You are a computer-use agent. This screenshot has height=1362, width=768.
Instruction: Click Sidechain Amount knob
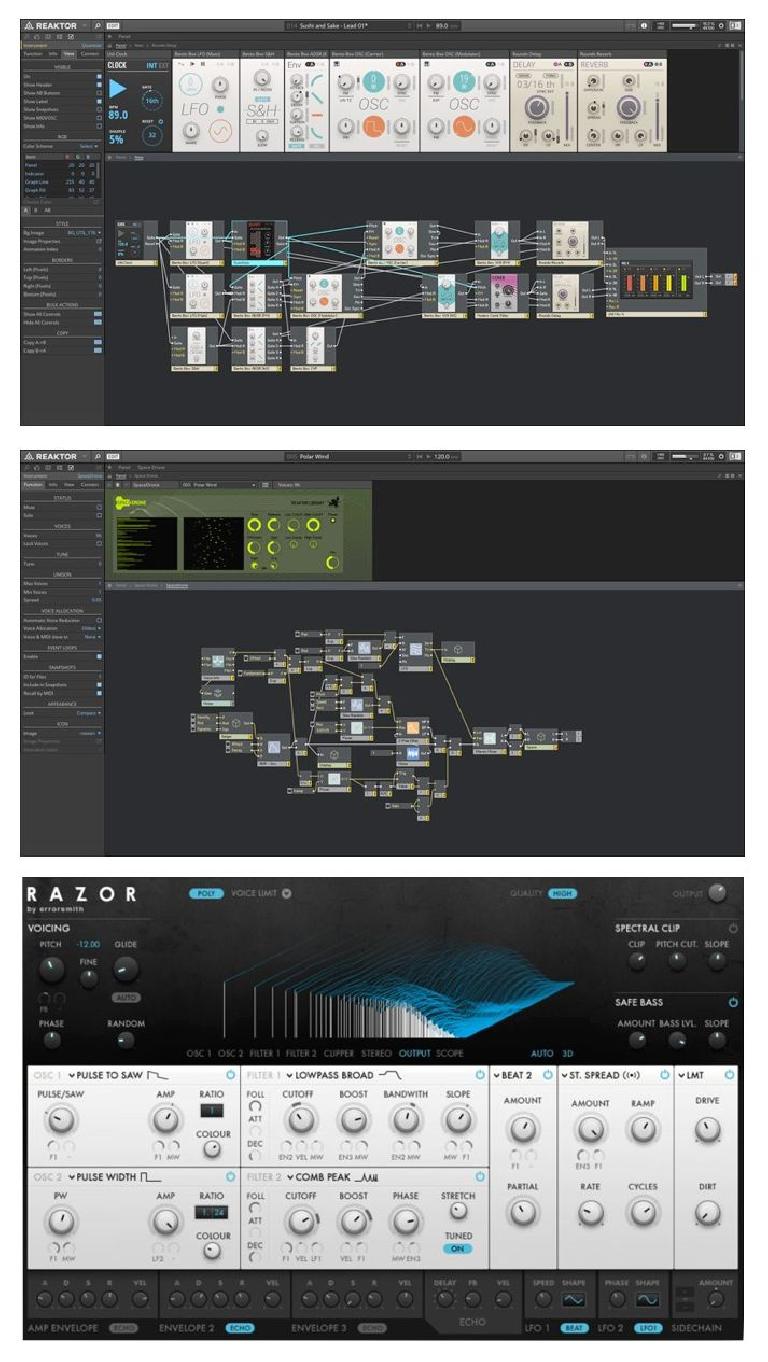point(715,1300)
